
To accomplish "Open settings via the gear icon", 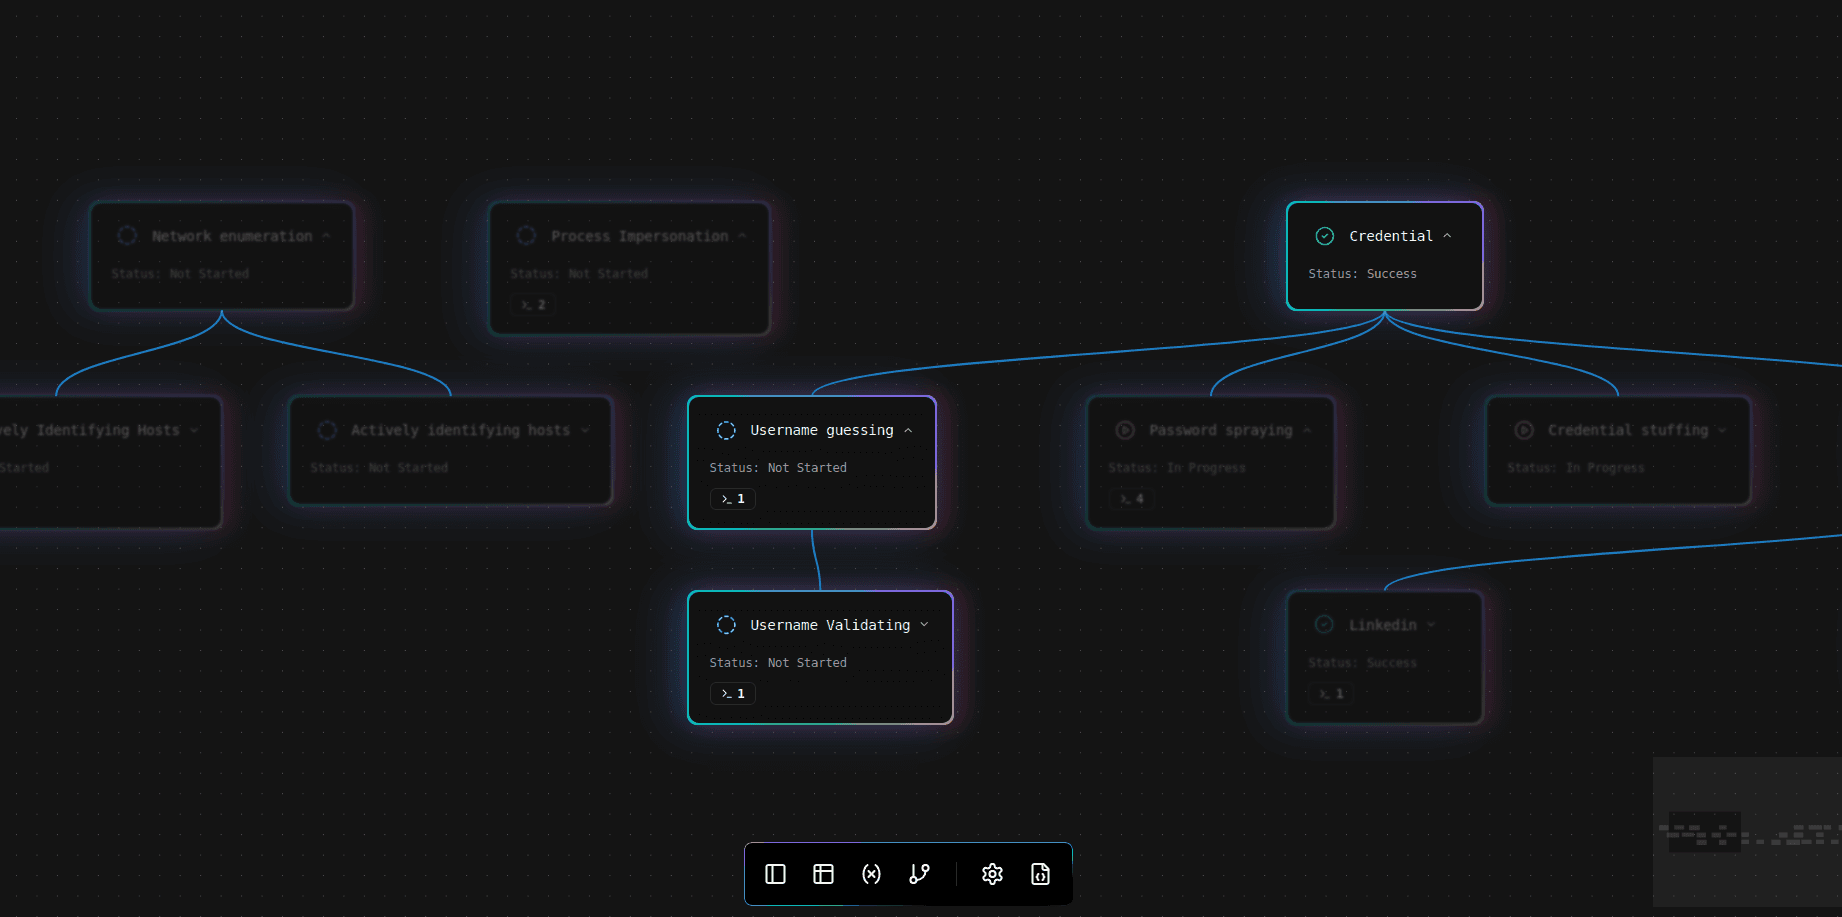I will click(x=992, y=874).
